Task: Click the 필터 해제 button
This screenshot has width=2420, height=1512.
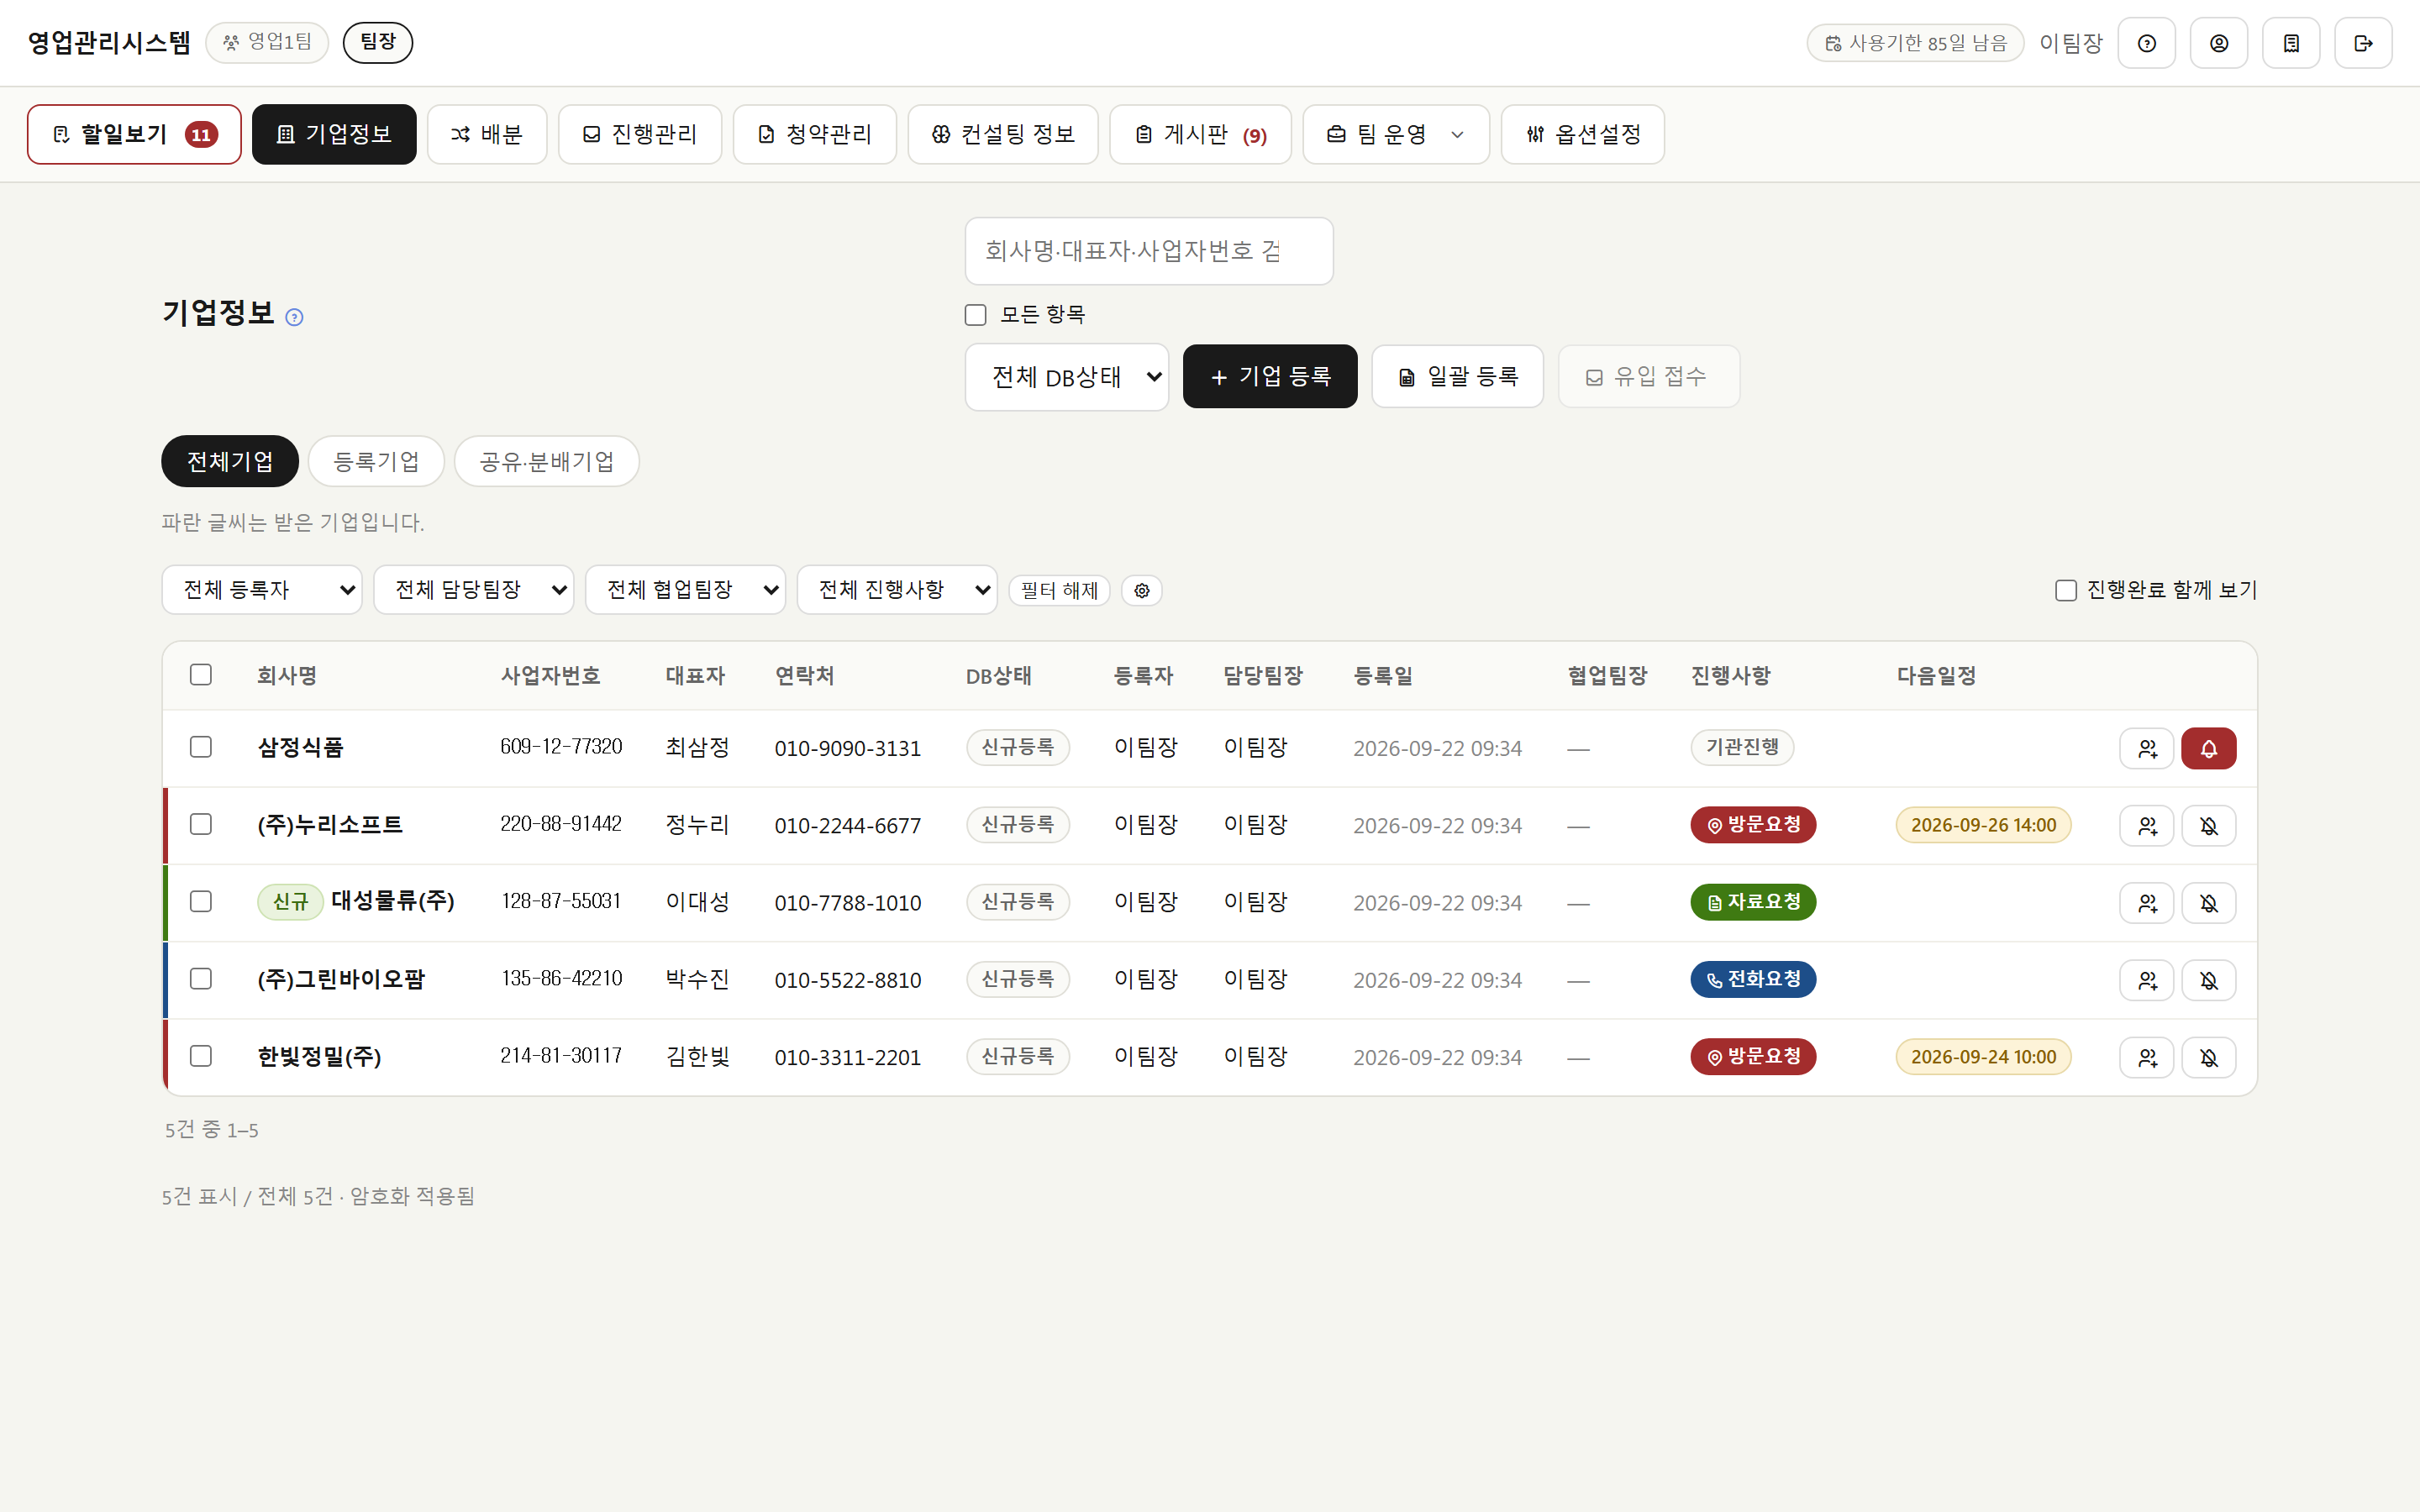Action: click(1059, 591)
